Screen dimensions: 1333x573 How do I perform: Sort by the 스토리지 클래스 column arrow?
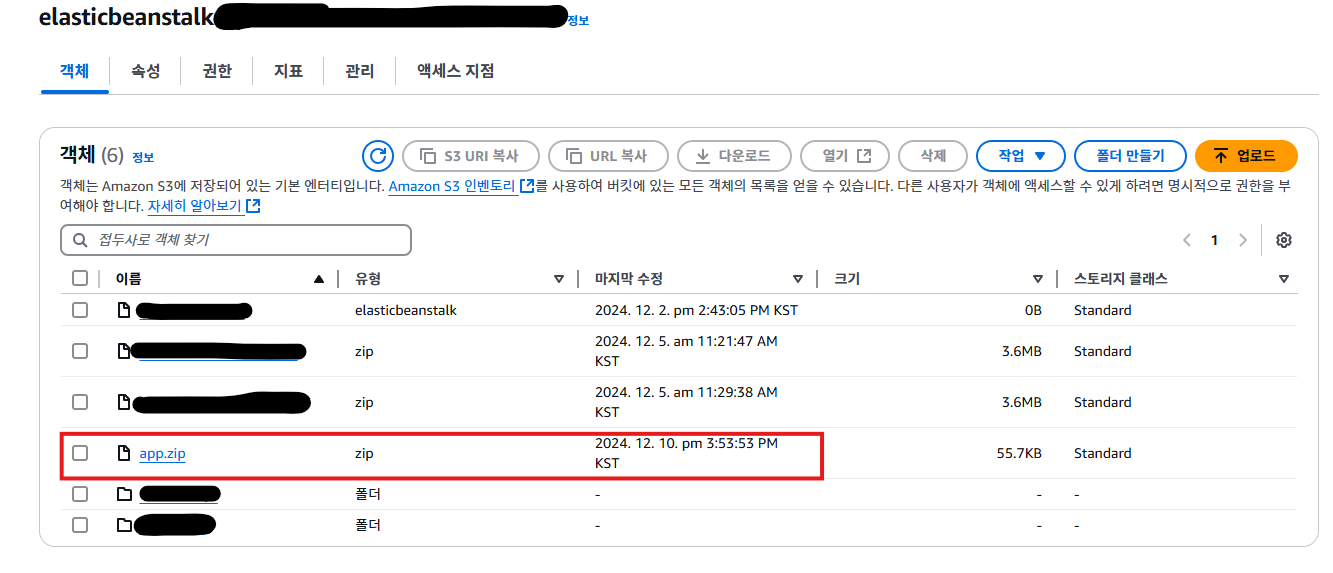coord(1283,279)
